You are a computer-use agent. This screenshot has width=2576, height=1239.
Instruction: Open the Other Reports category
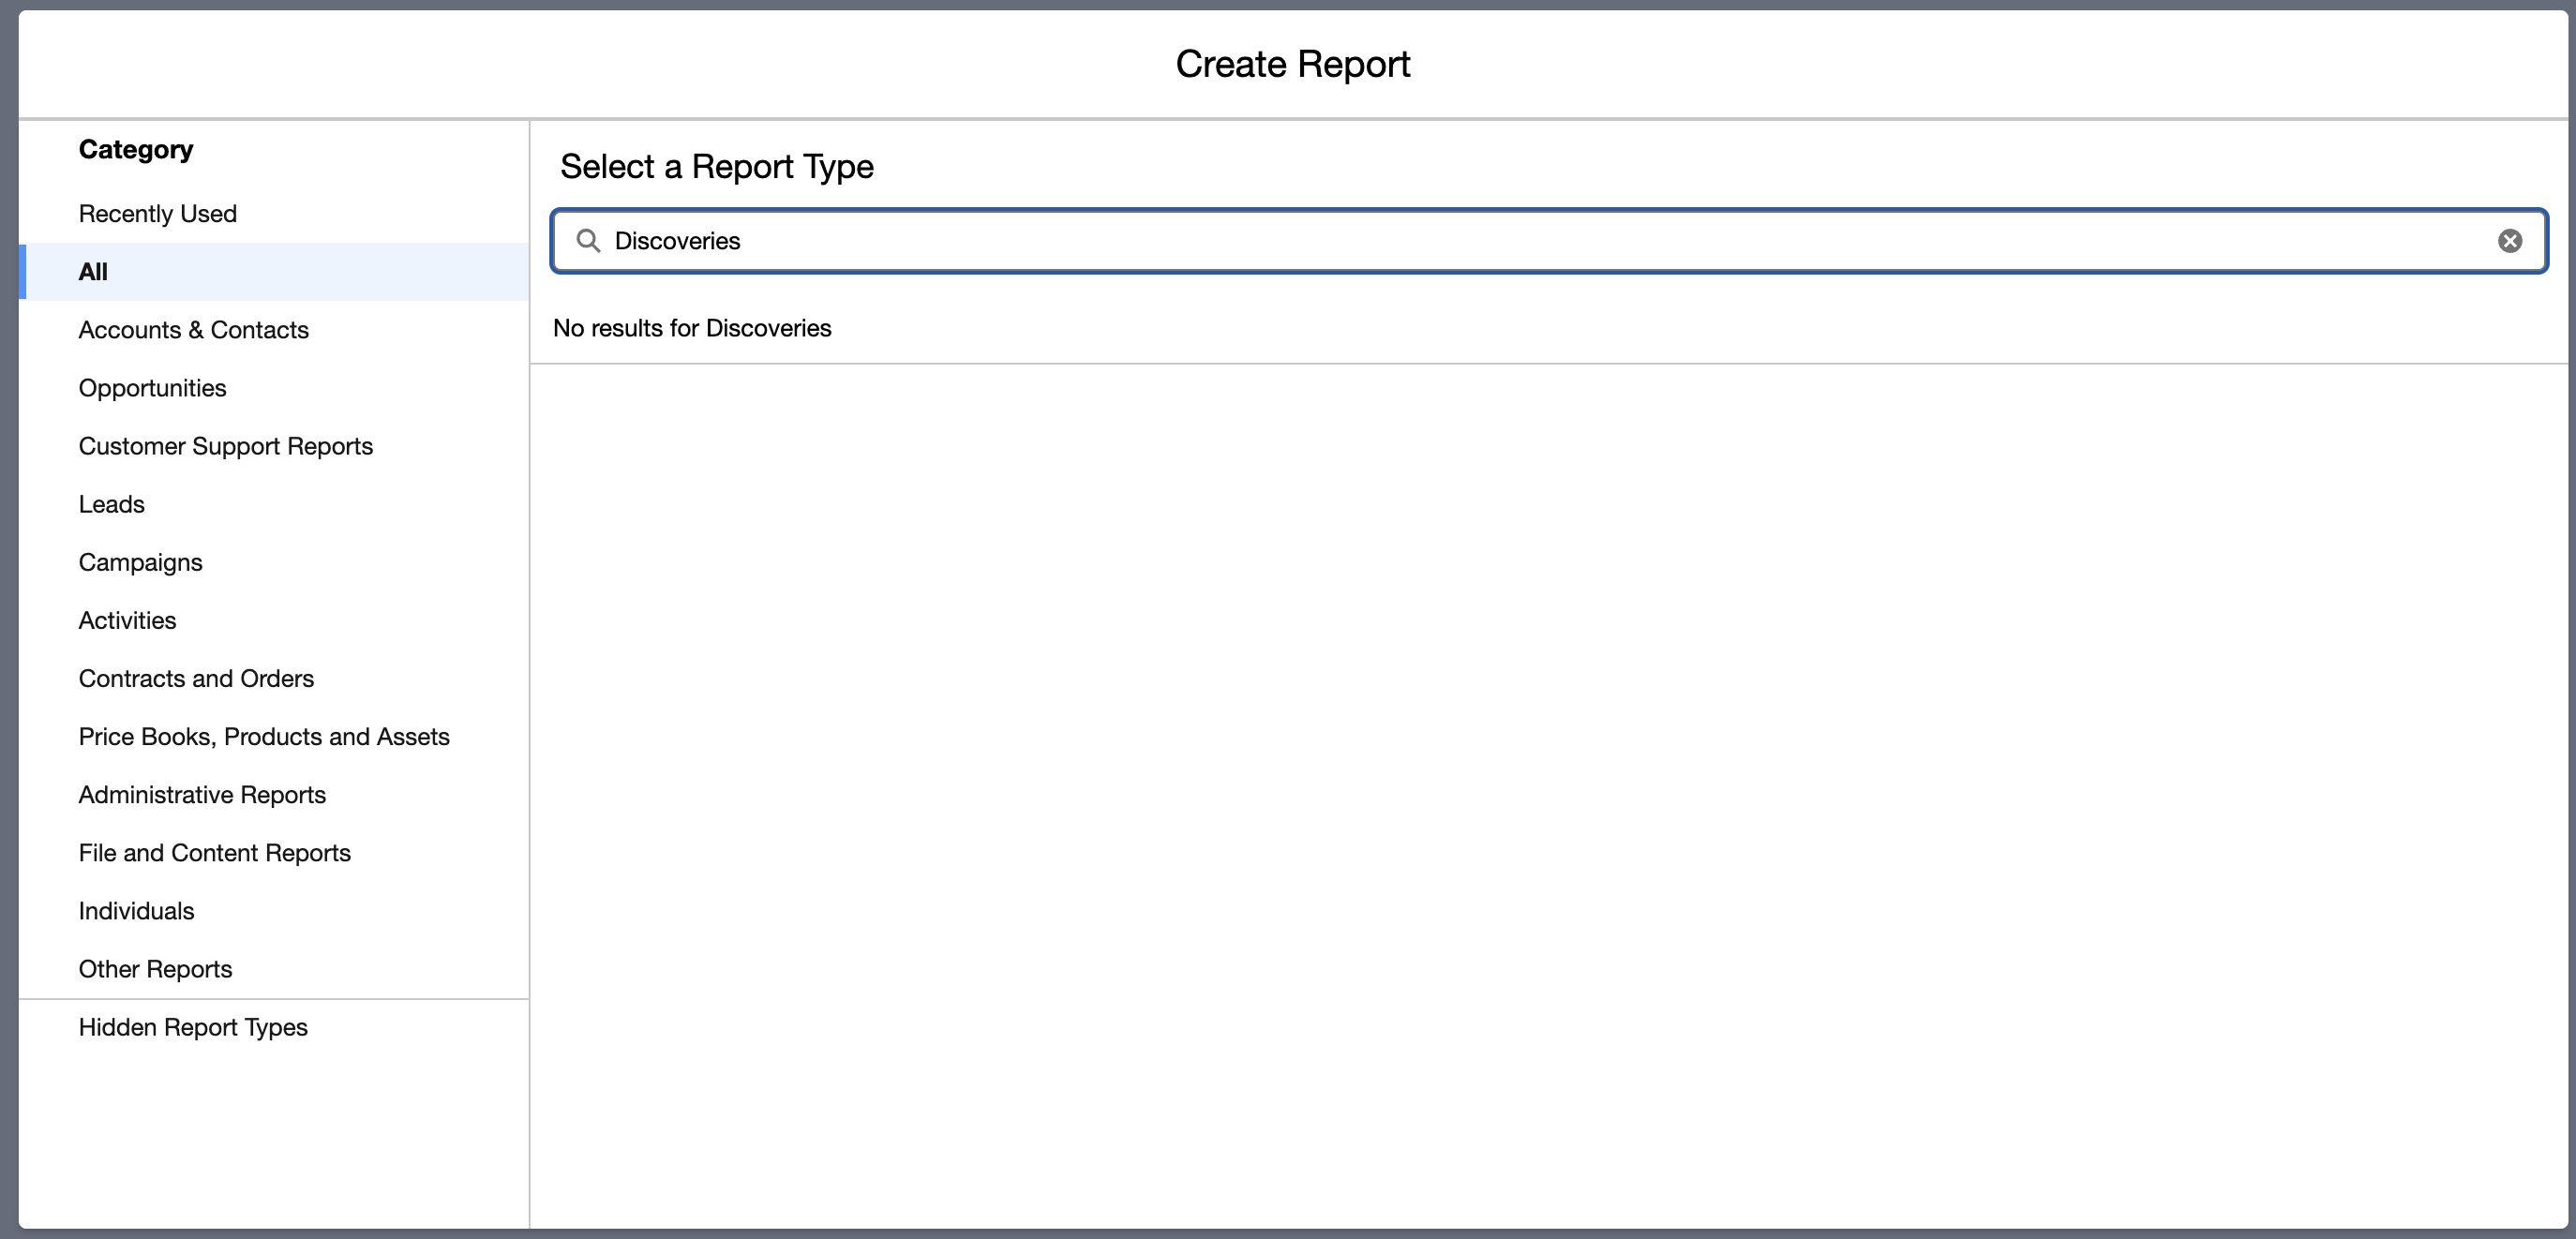pyautogui.click(x=155, y=969)
